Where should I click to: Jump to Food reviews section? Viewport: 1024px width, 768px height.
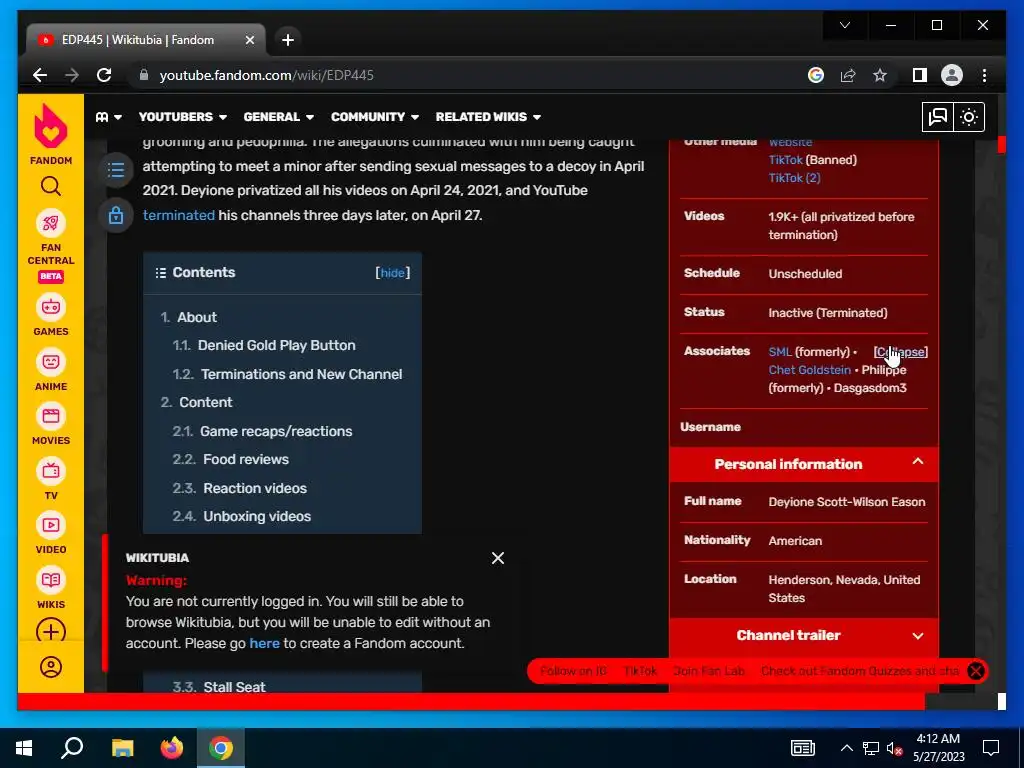[x=246, y=459]
